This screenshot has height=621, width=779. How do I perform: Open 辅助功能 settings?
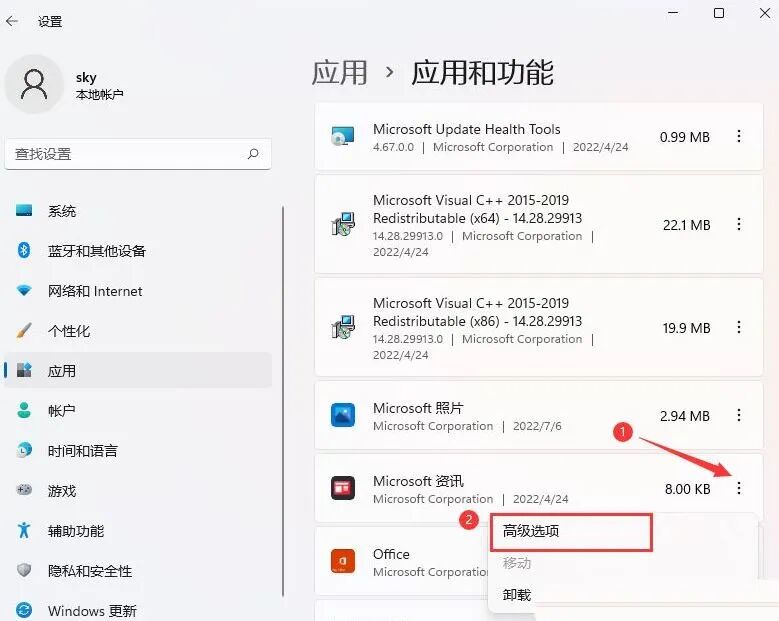[138, 531]
